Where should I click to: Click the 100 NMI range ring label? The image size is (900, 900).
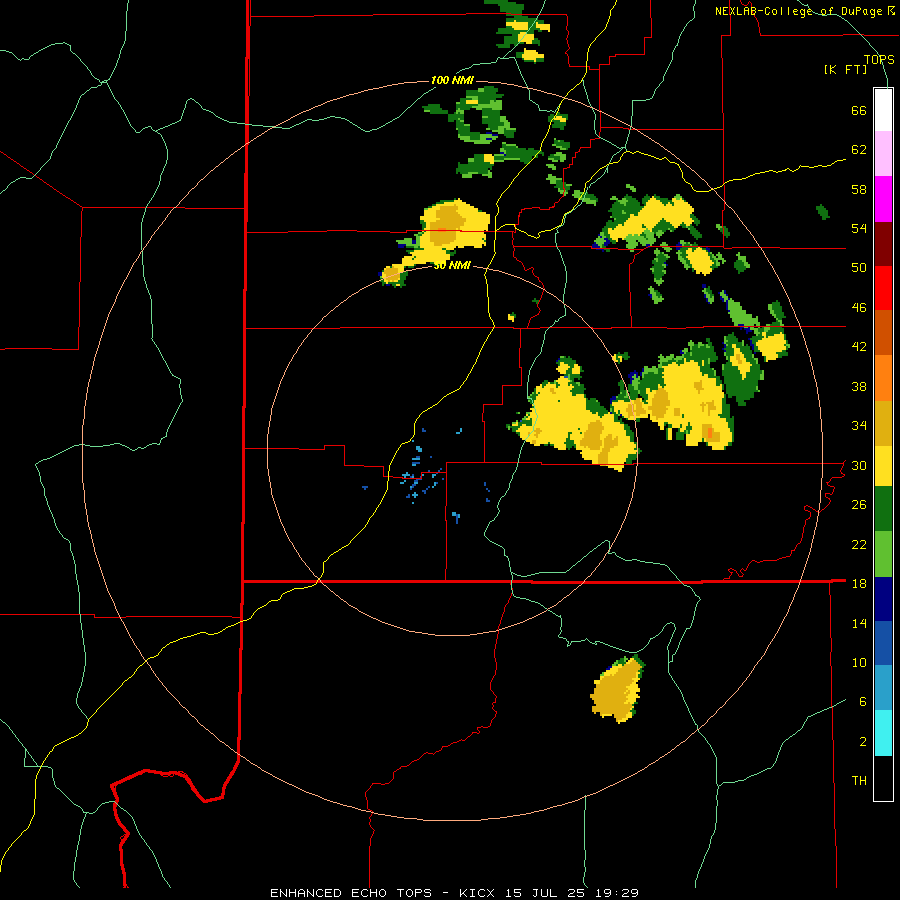(x=452, y=80)
